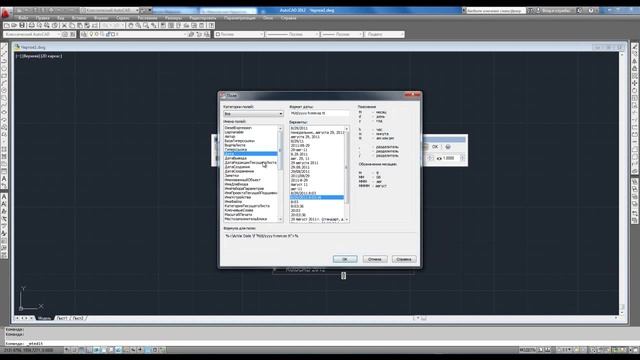The height and width of the screenshot is (360, 640).
Task: Click the field names list scrollbar thumb
Action: tap(280, 150)
